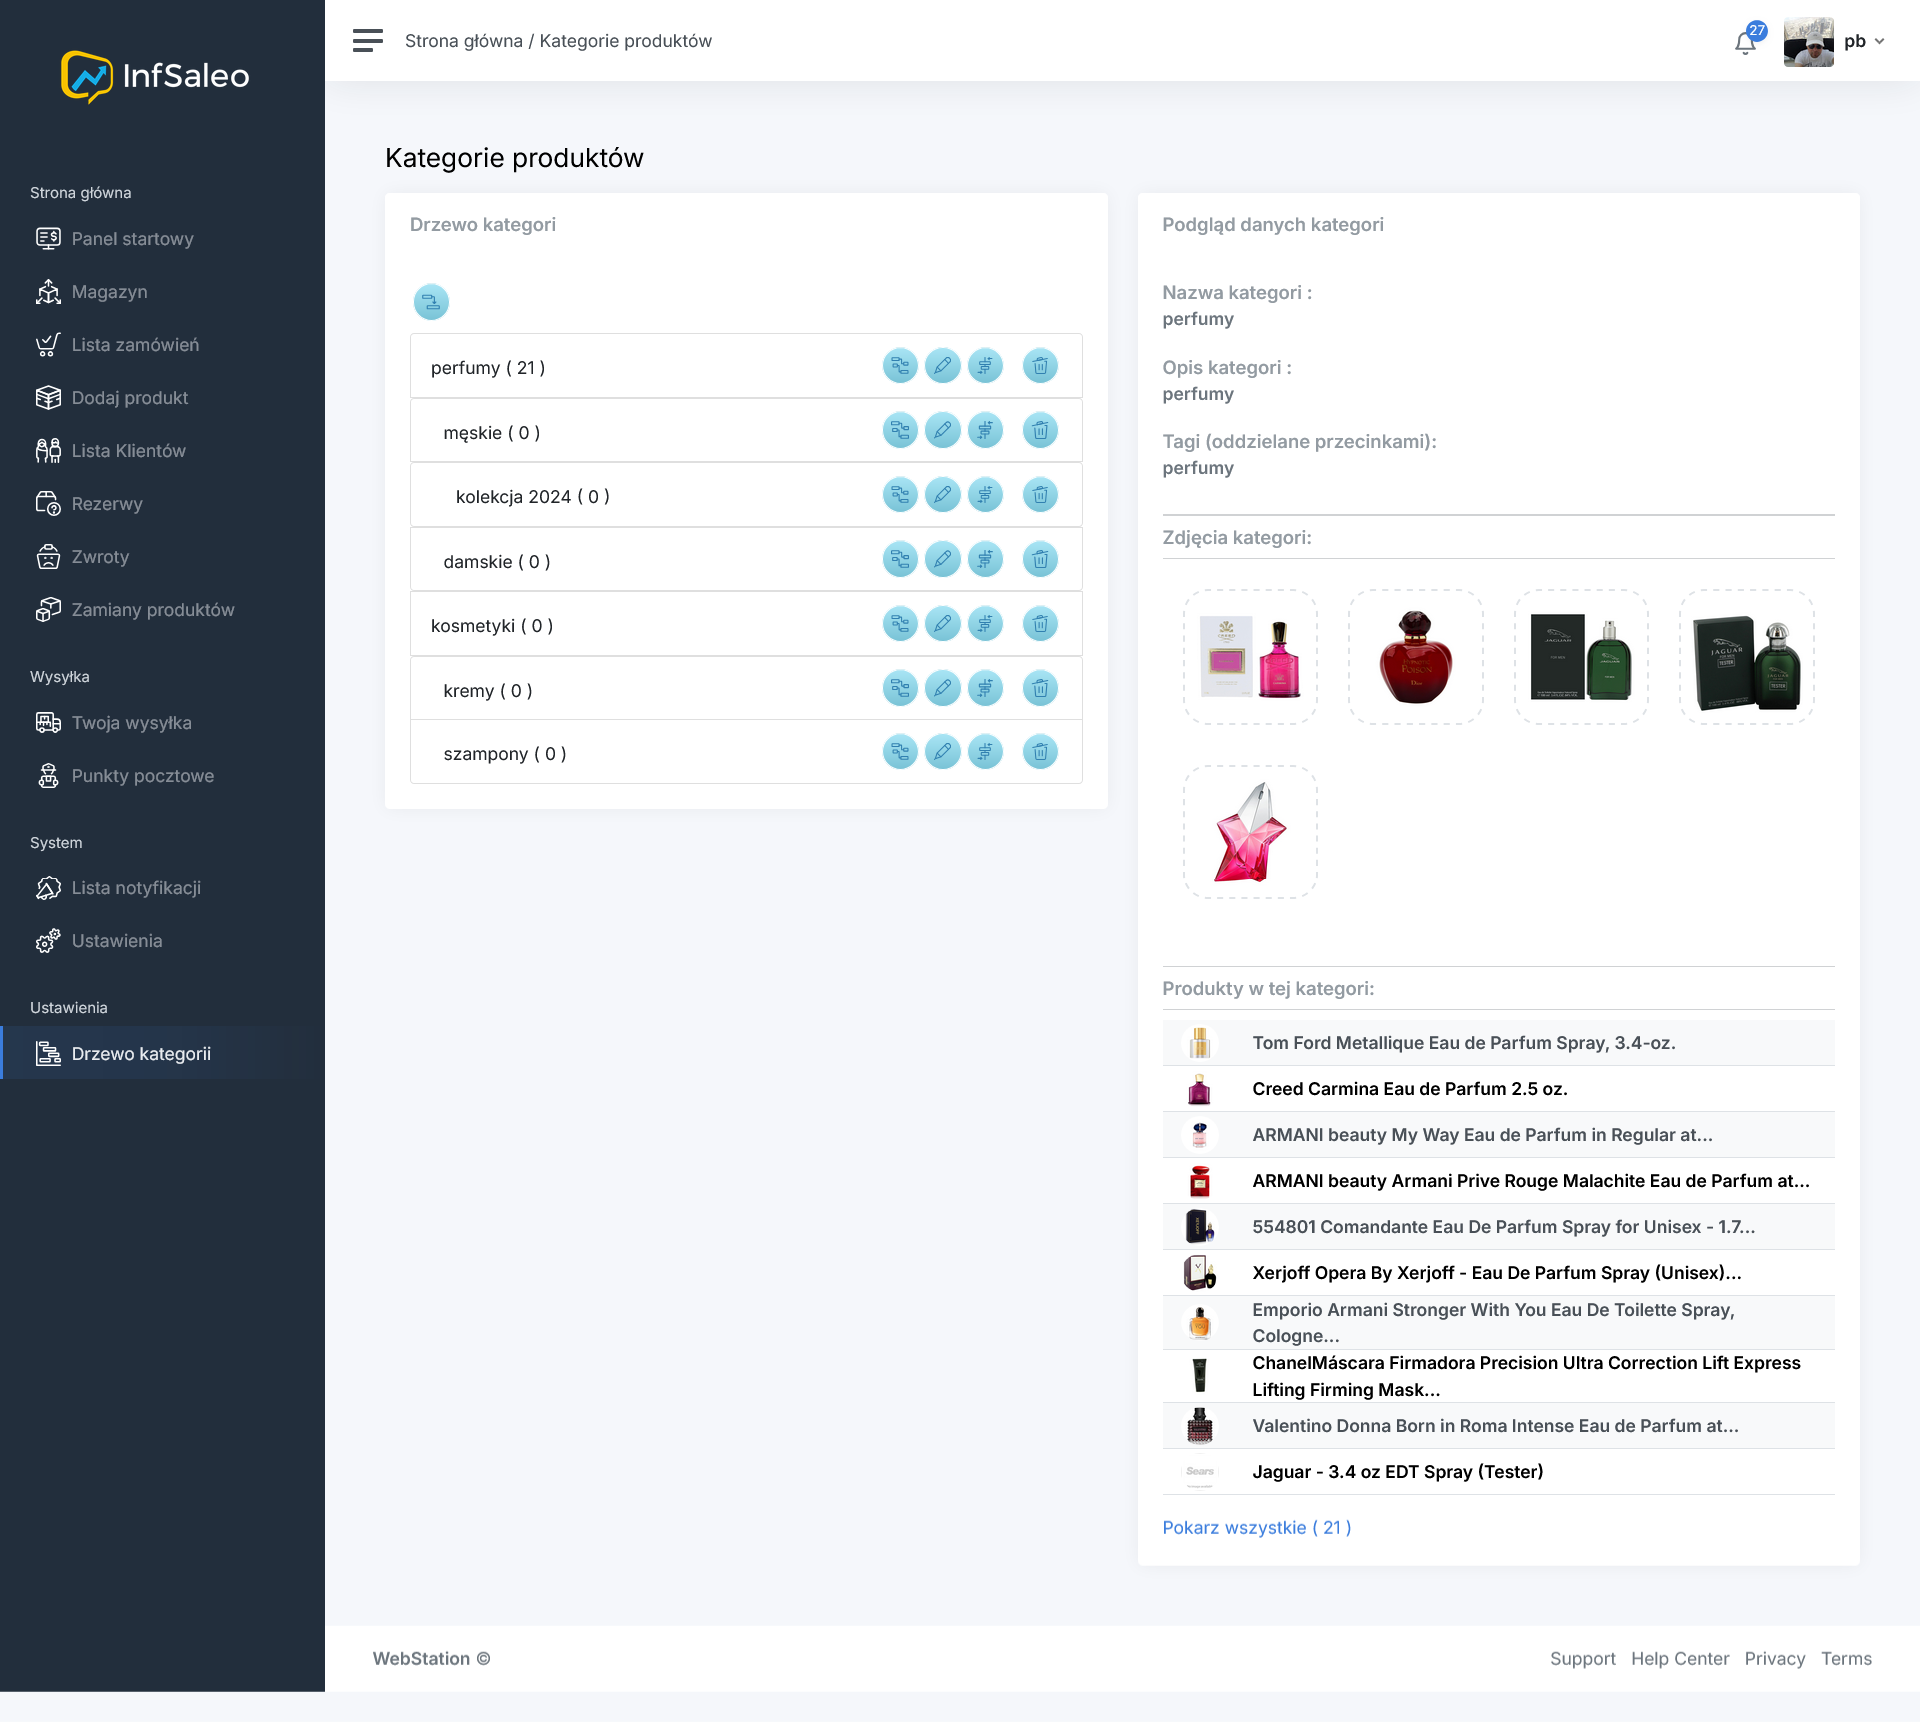Open the Xerjoff Opera product row
This screenshot has height=1723, width=1920.
pos(1498,1273)
